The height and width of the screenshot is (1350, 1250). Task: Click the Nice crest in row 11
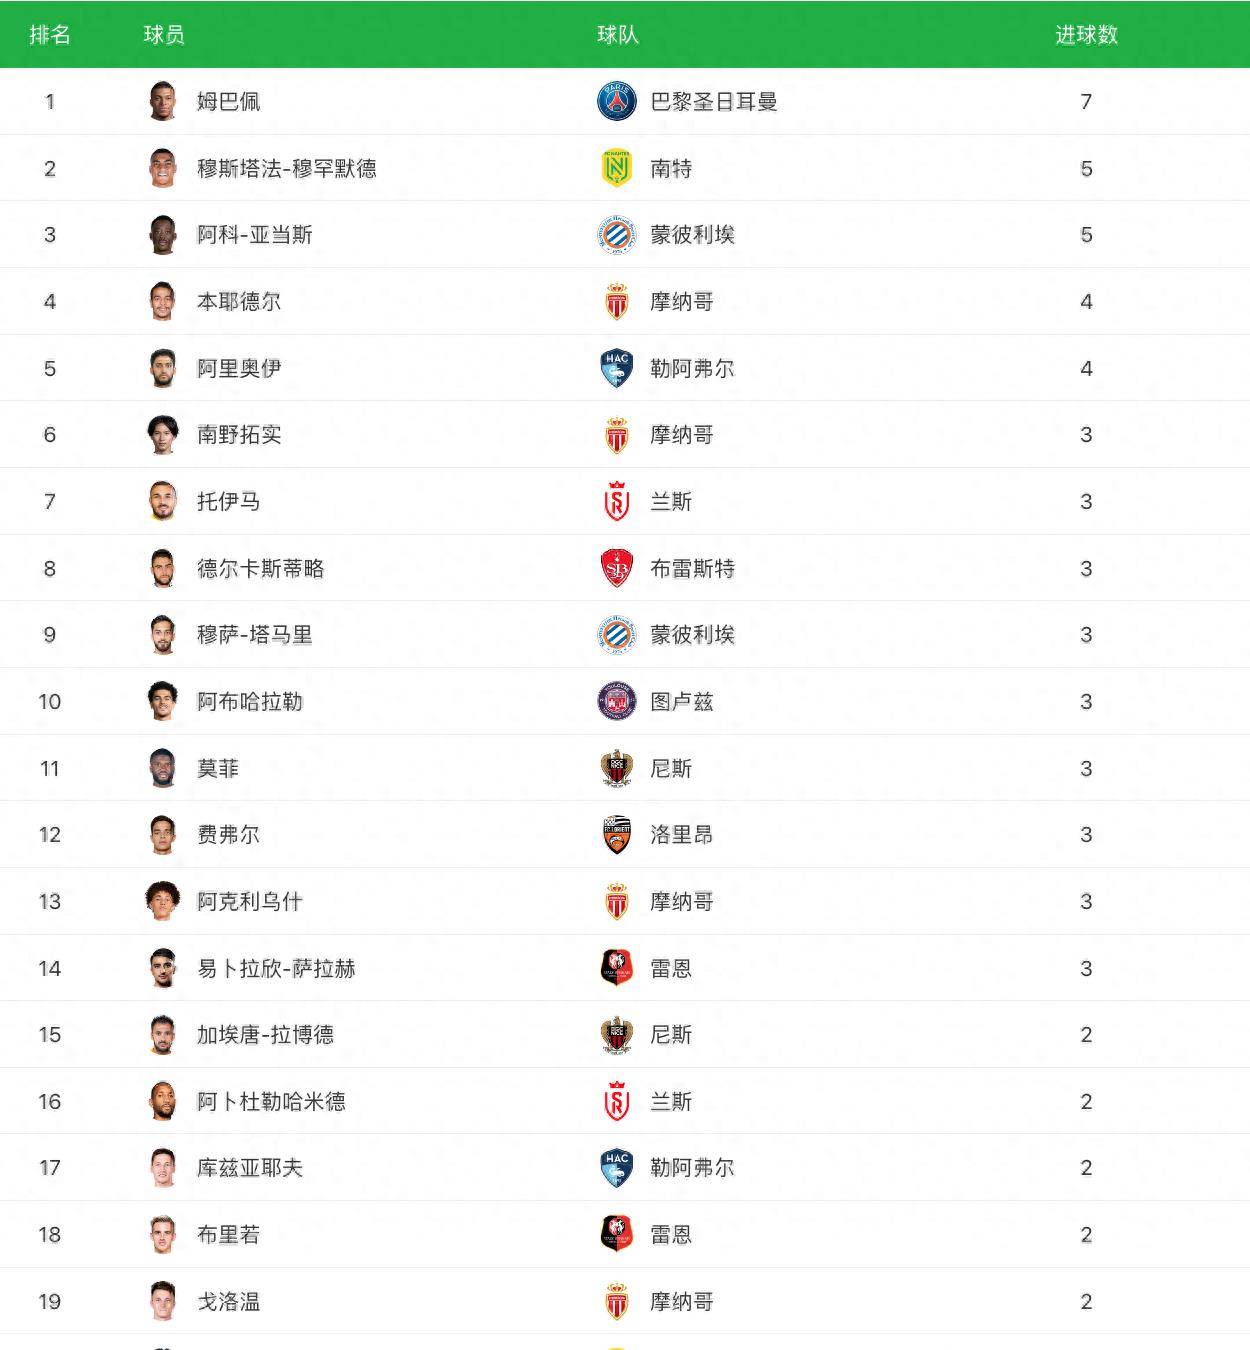click(x=616, y=768)
